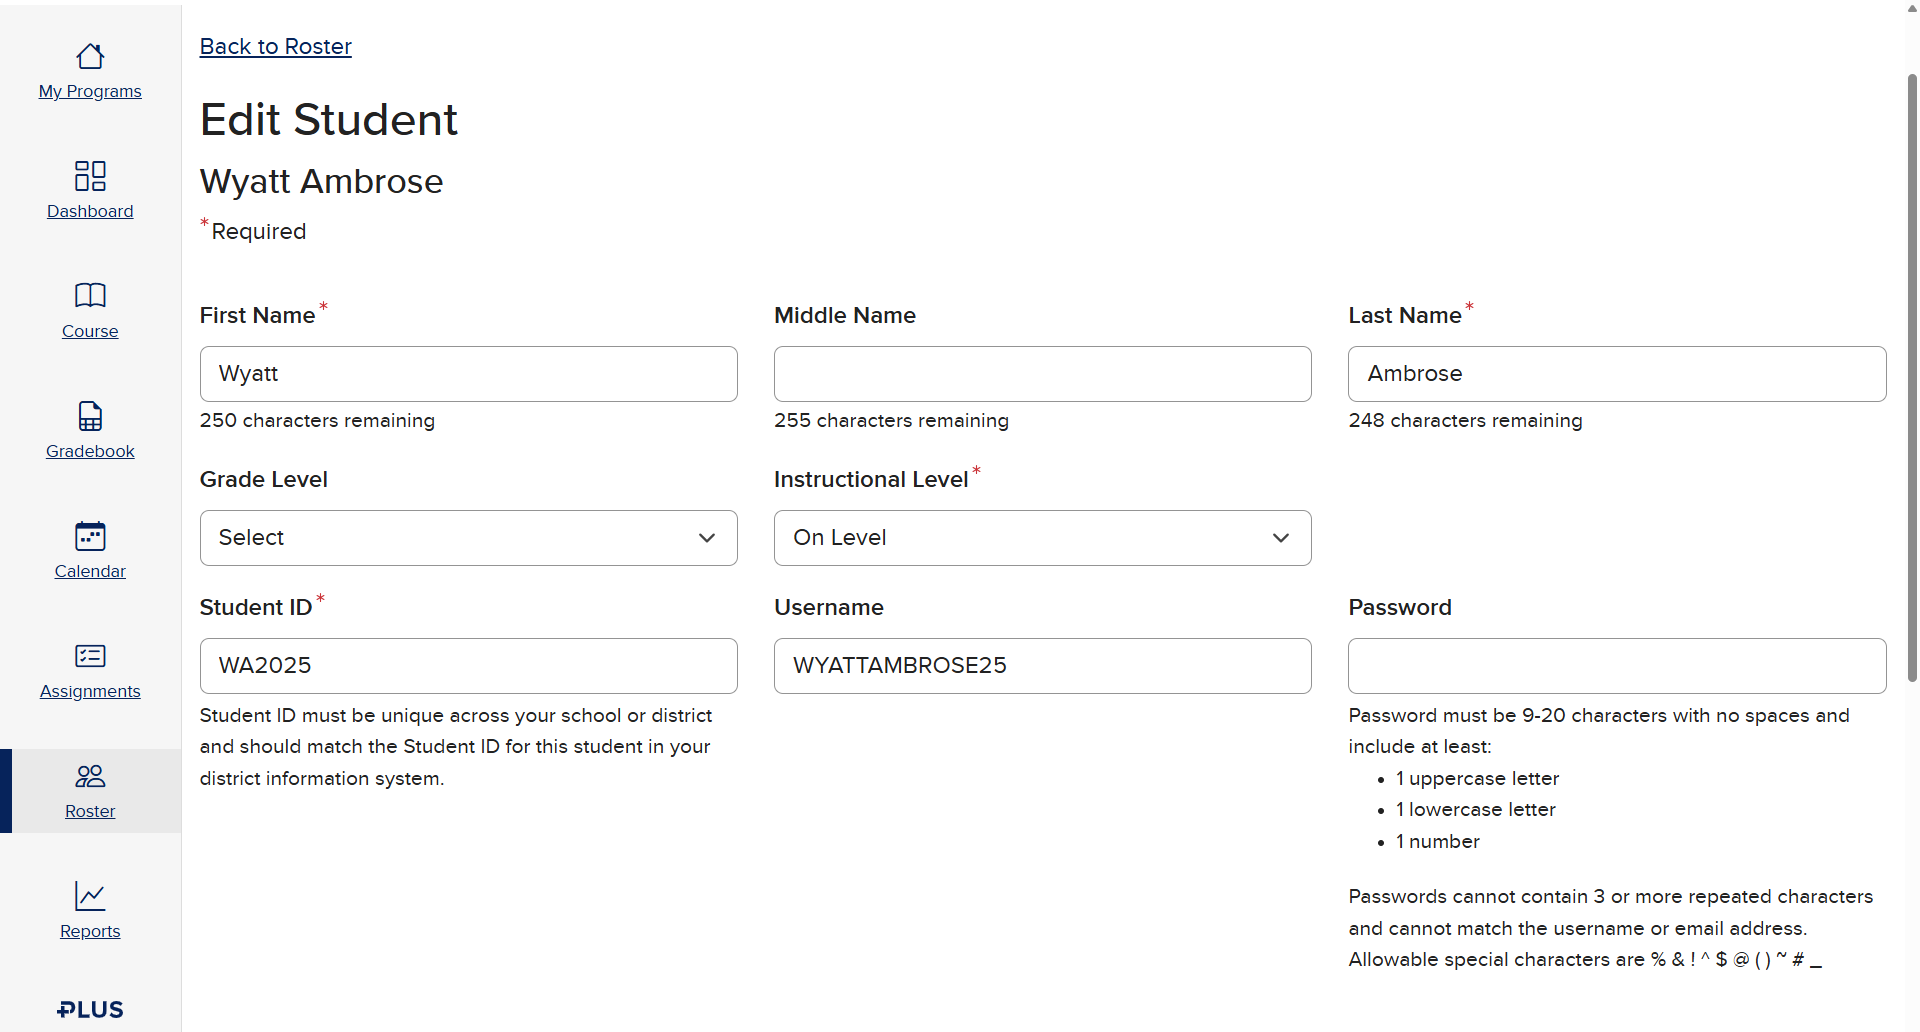This screenshot has height=1032, width=1920.
Task: Click the Student ID field WA2025
Action: coord(469,666)
